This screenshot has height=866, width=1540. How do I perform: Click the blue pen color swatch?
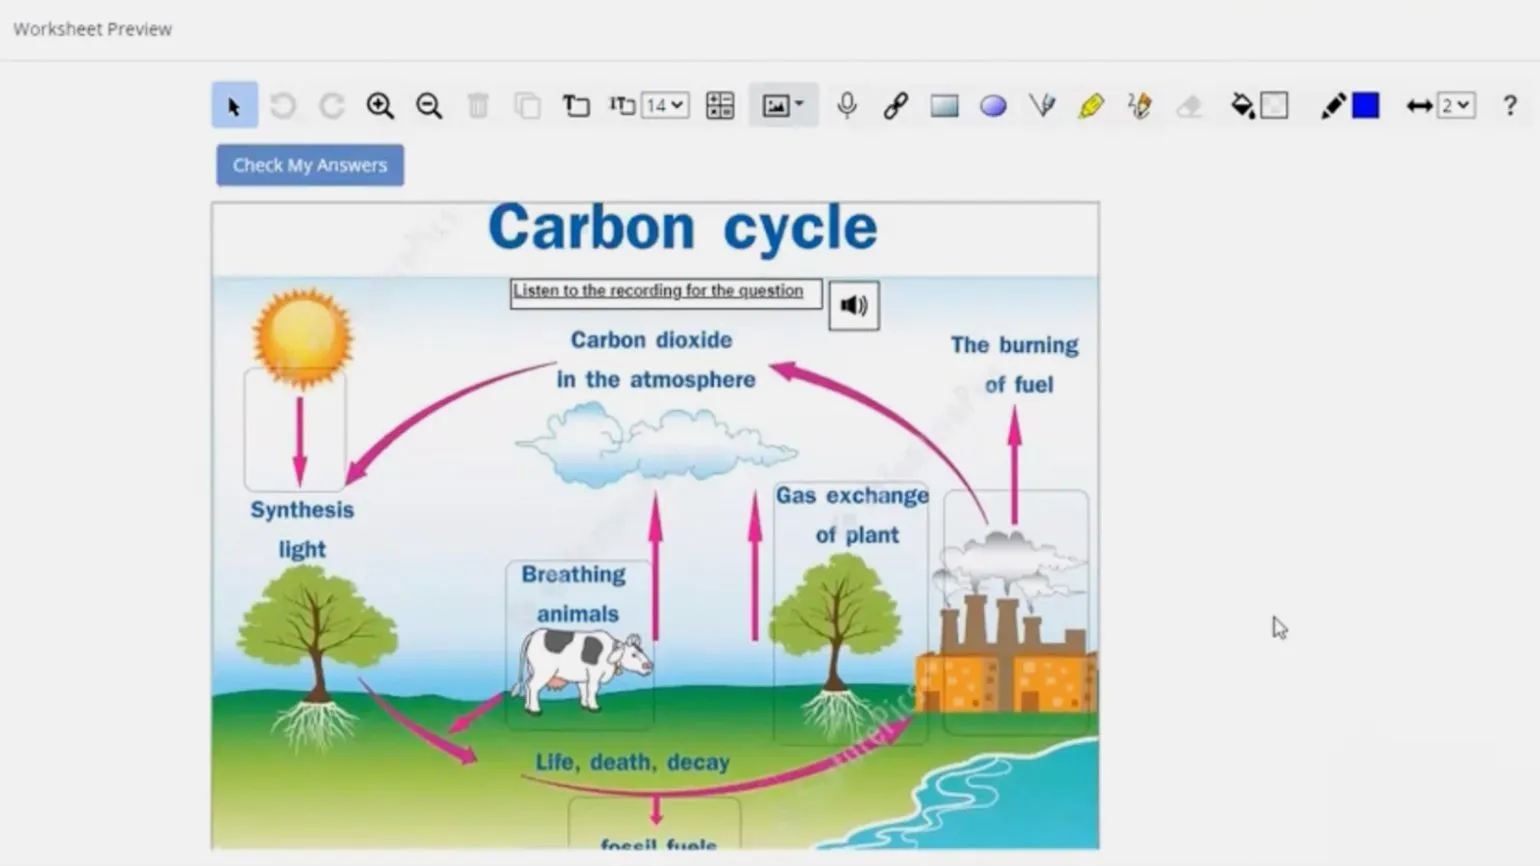[1365, 106]
